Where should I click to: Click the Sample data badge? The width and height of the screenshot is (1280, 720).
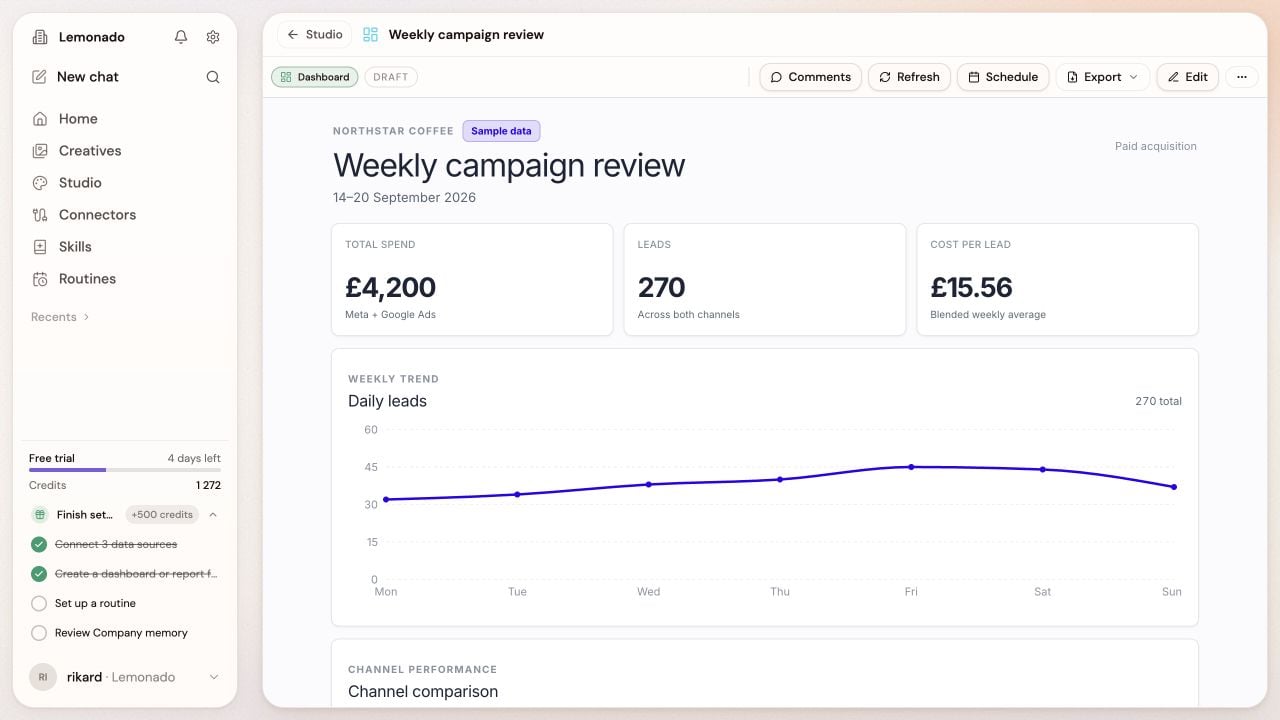[x=501, y=131]
